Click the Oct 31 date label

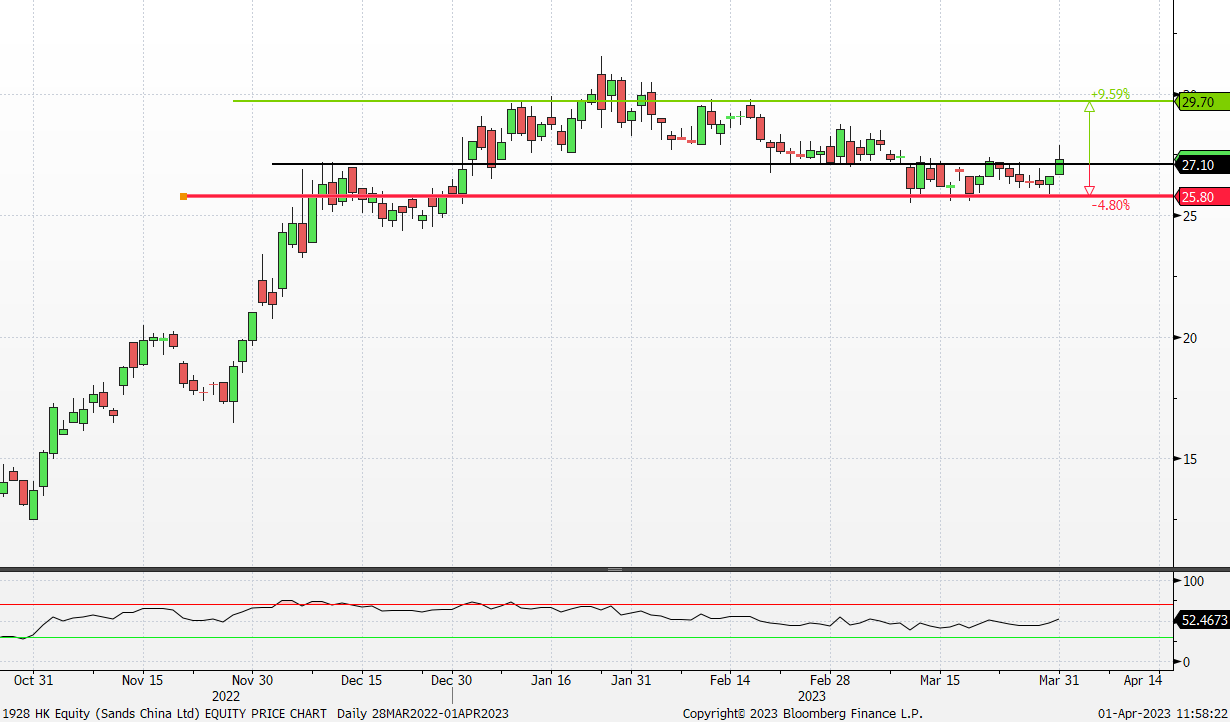33,680
